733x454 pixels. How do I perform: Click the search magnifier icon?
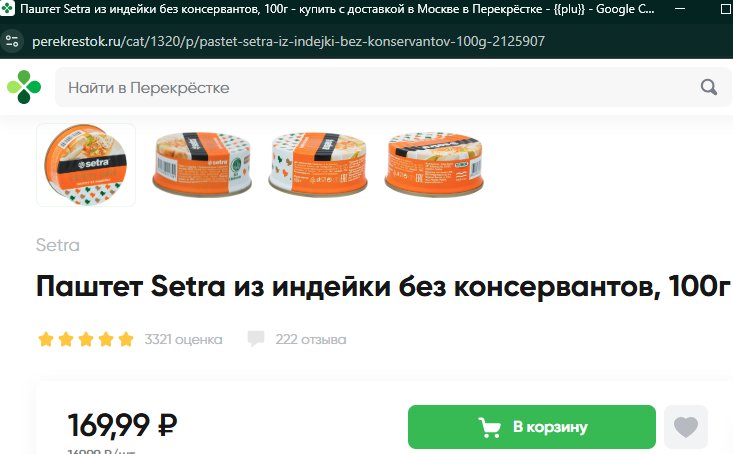[709, 87]
